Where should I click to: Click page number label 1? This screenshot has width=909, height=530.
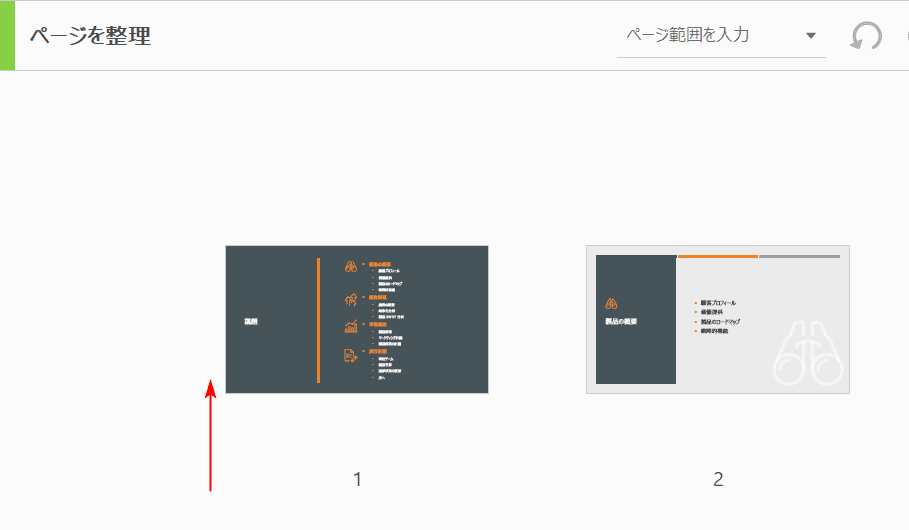point(358,480)
